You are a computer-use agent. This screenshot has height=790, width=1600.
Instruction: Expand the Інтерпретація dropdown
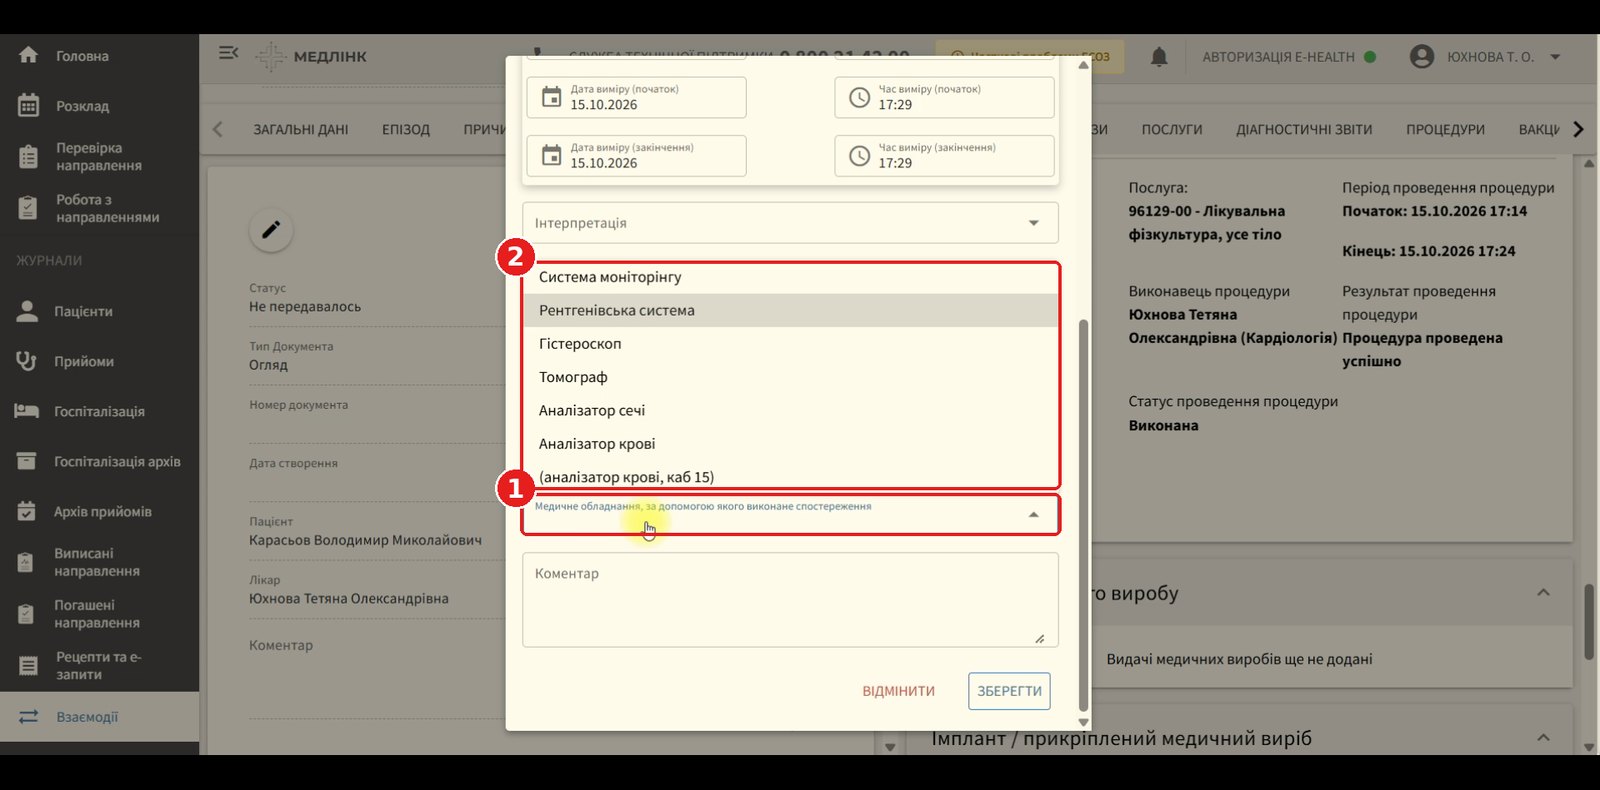[790, 223]
